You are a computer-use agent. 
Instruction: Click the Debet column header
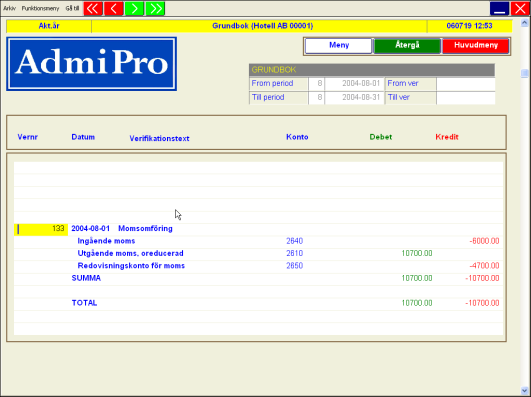381,137
